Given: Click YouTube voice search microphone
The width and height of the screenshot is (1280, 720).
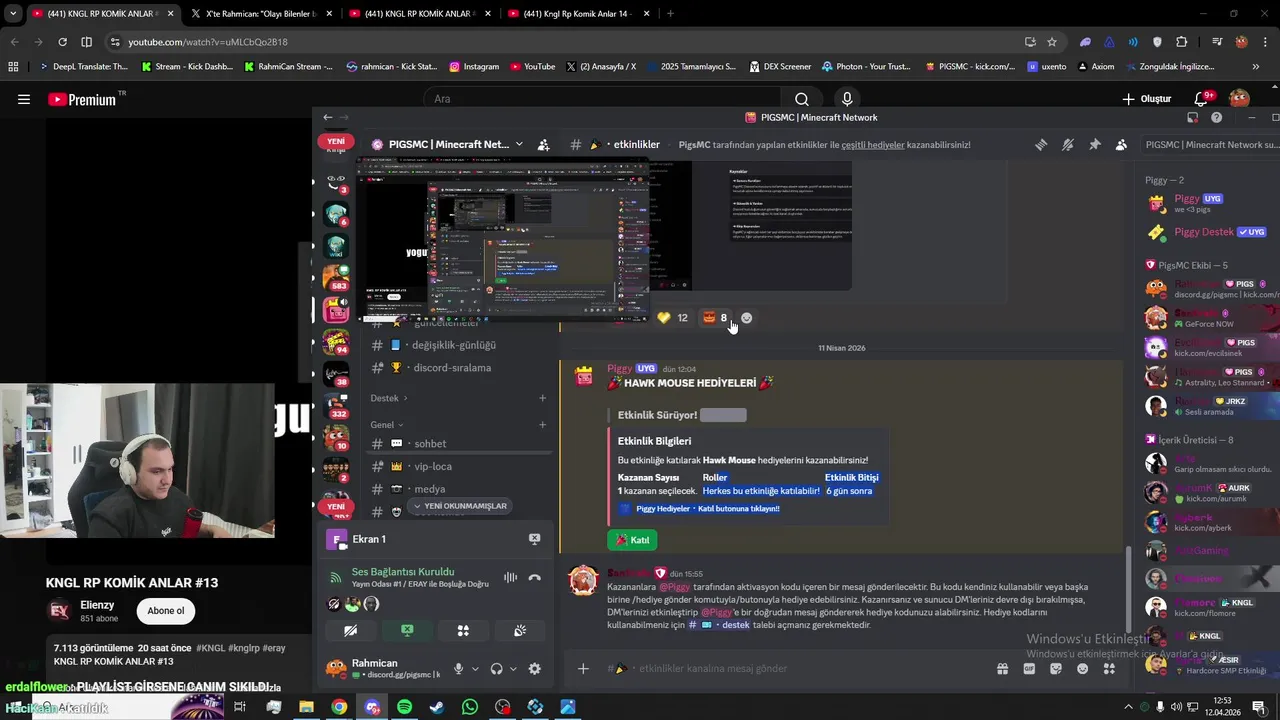Looking at the screenshot, I should pyautogui.click(x=847, y=99).
